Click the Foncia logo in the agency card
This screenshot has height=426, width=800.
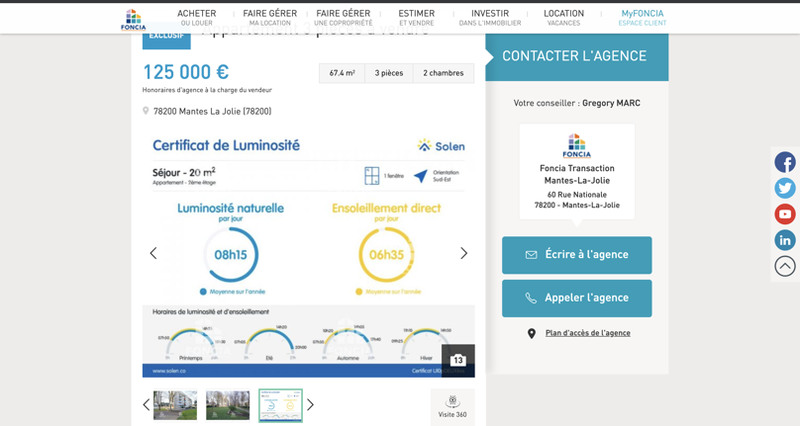(x=577, y=146)
